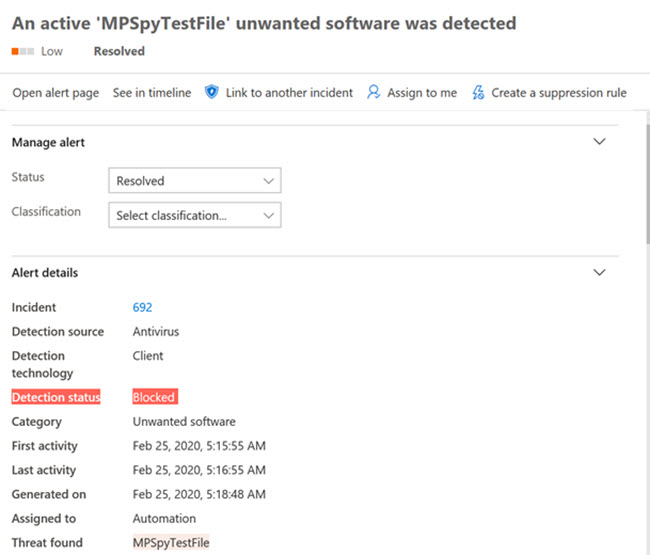Select See in timeline

point(151,93)
